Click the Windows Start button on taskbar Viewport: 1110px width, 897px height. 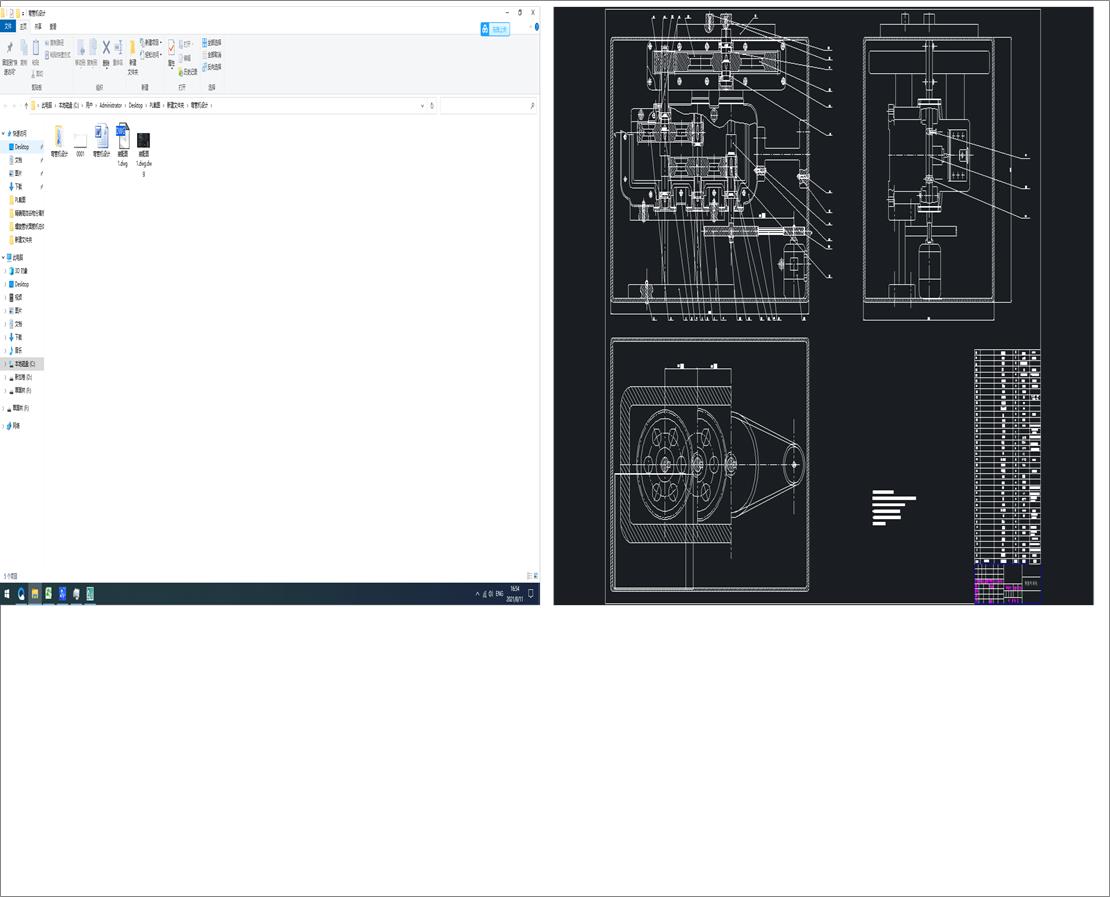[x=7, y=594]
